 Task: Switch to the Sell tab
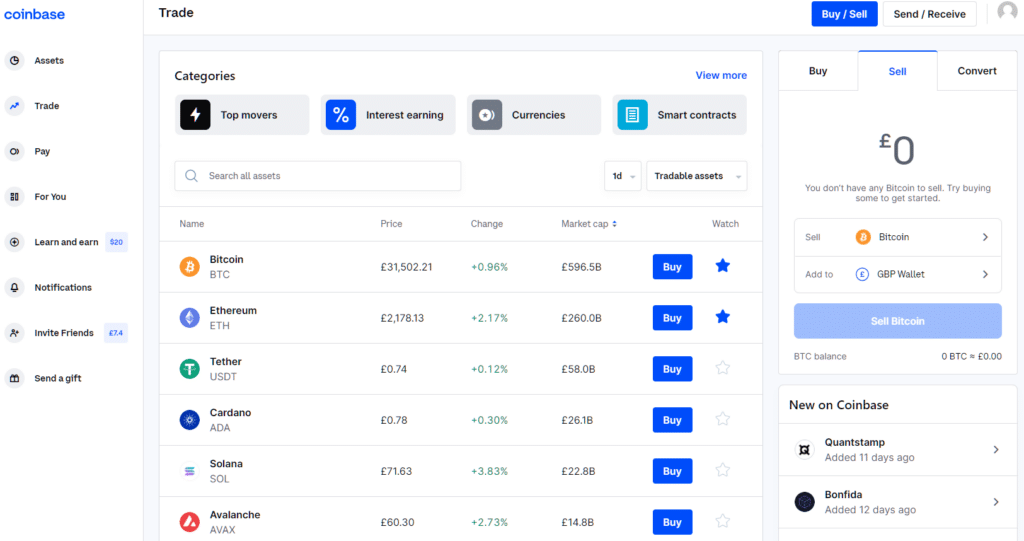coord(897,71)
